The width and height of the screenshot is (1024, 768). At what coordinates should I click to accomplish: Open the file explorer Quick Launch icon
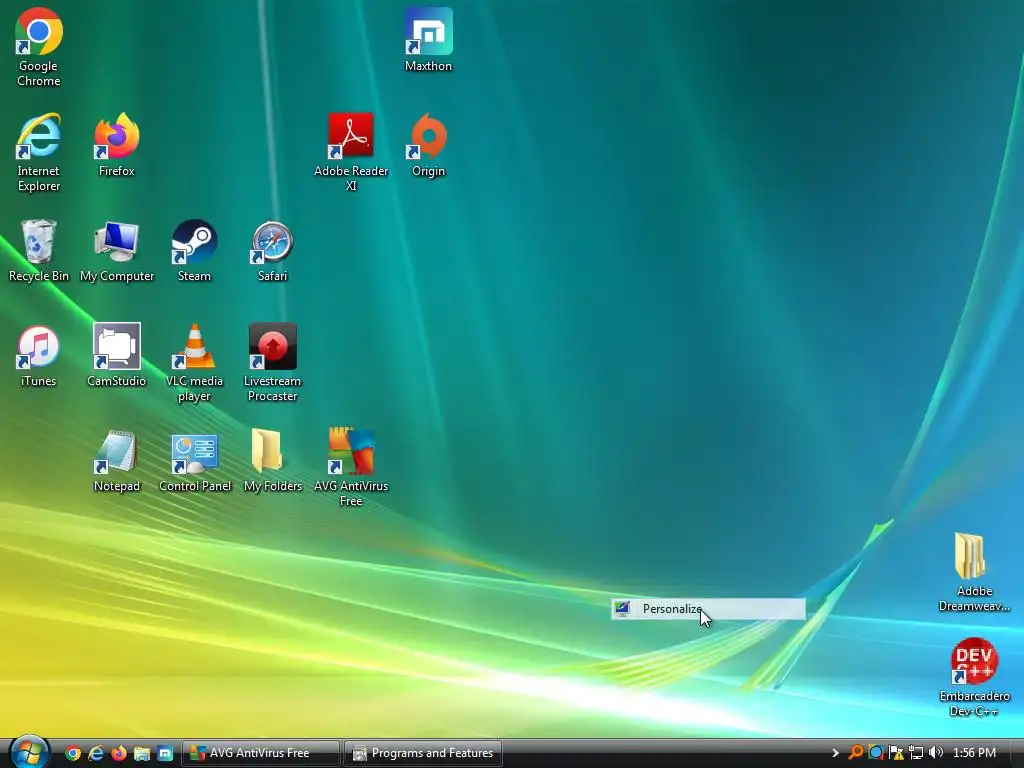pos(142,753)
